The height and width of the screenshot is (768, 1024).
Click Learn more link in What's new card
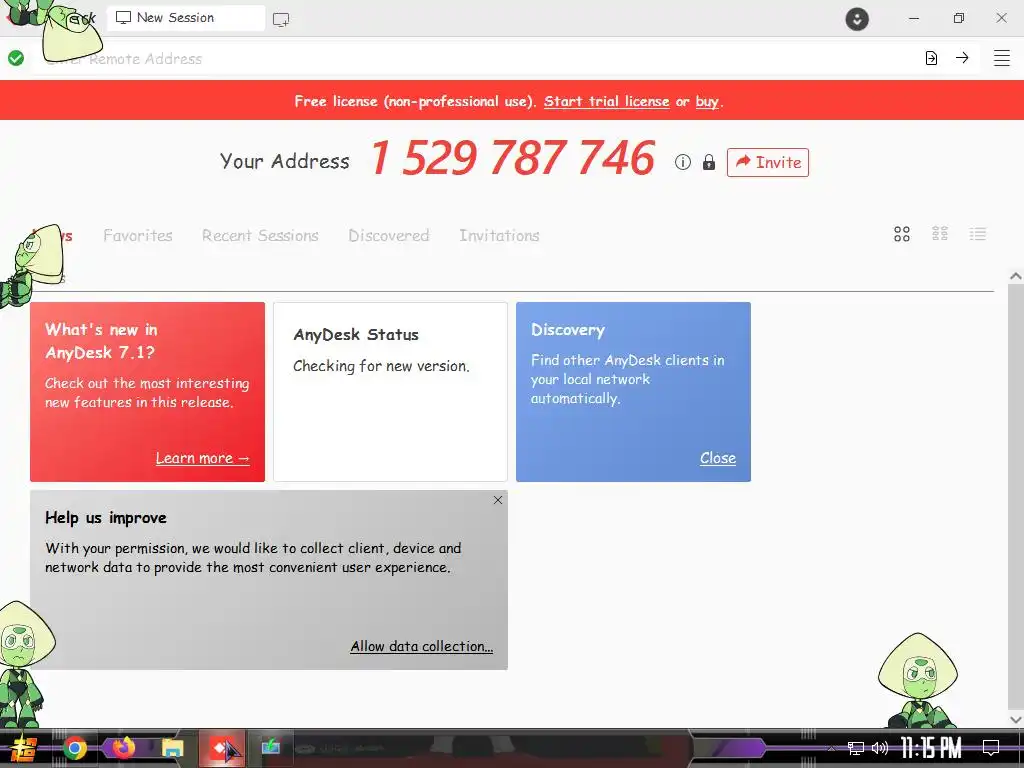point(202,458)
